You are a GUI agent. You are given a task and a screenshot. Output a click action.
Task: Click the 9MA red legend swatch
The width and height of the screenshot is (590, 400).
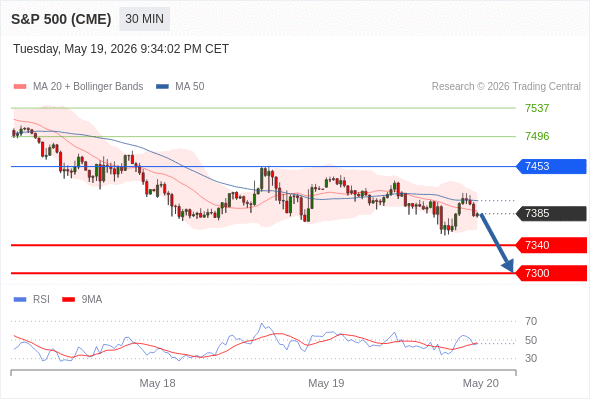click(x=68, y=300)
